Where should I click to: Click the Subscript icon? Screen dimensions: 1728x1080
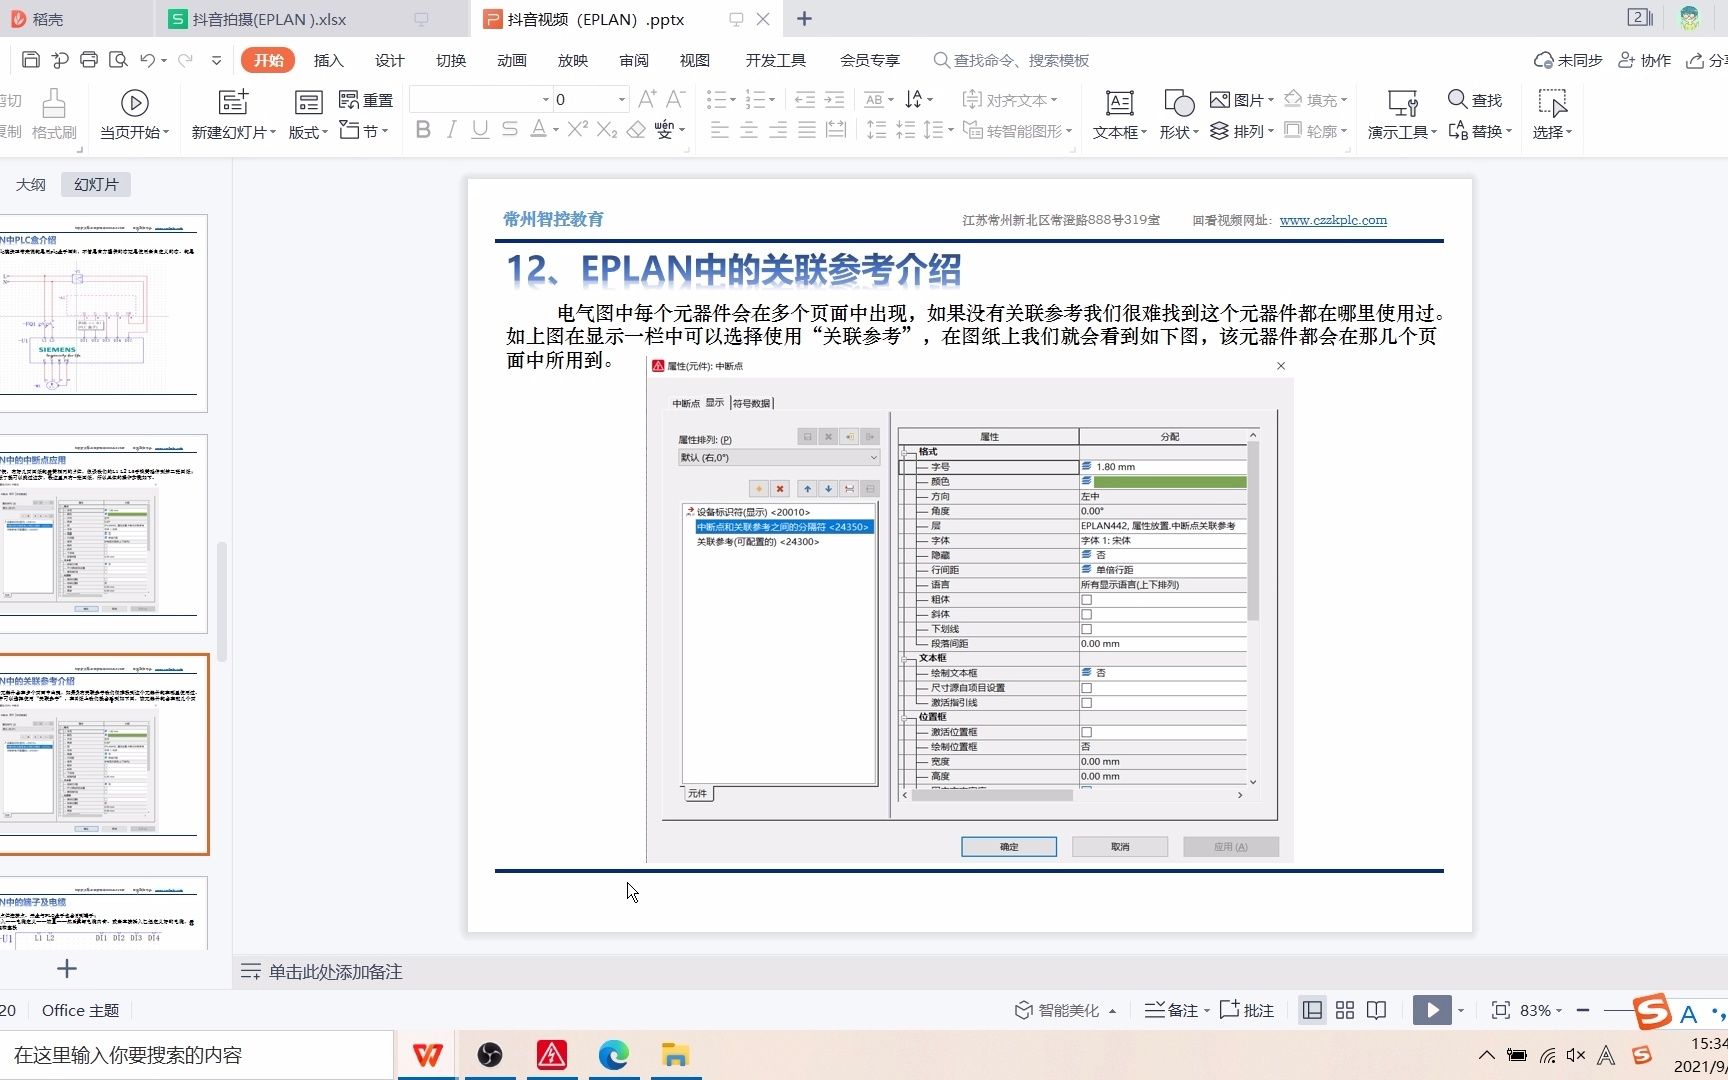pyautogui.click(x=606, y=130)
